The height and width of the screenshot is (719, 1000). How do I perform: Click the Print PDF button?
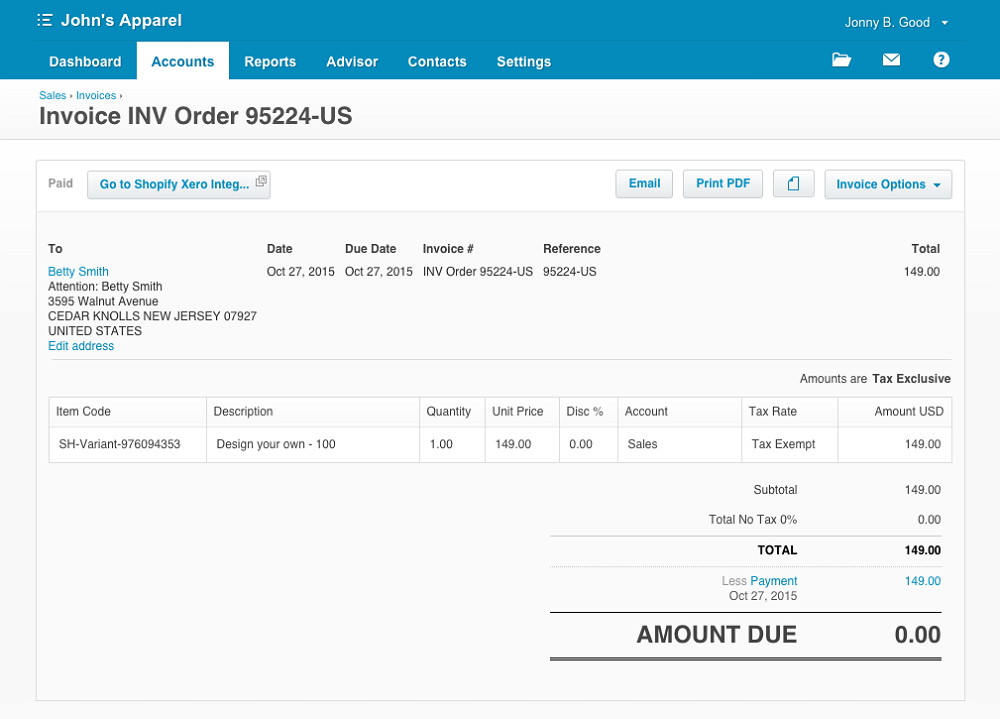pos(723,184)
